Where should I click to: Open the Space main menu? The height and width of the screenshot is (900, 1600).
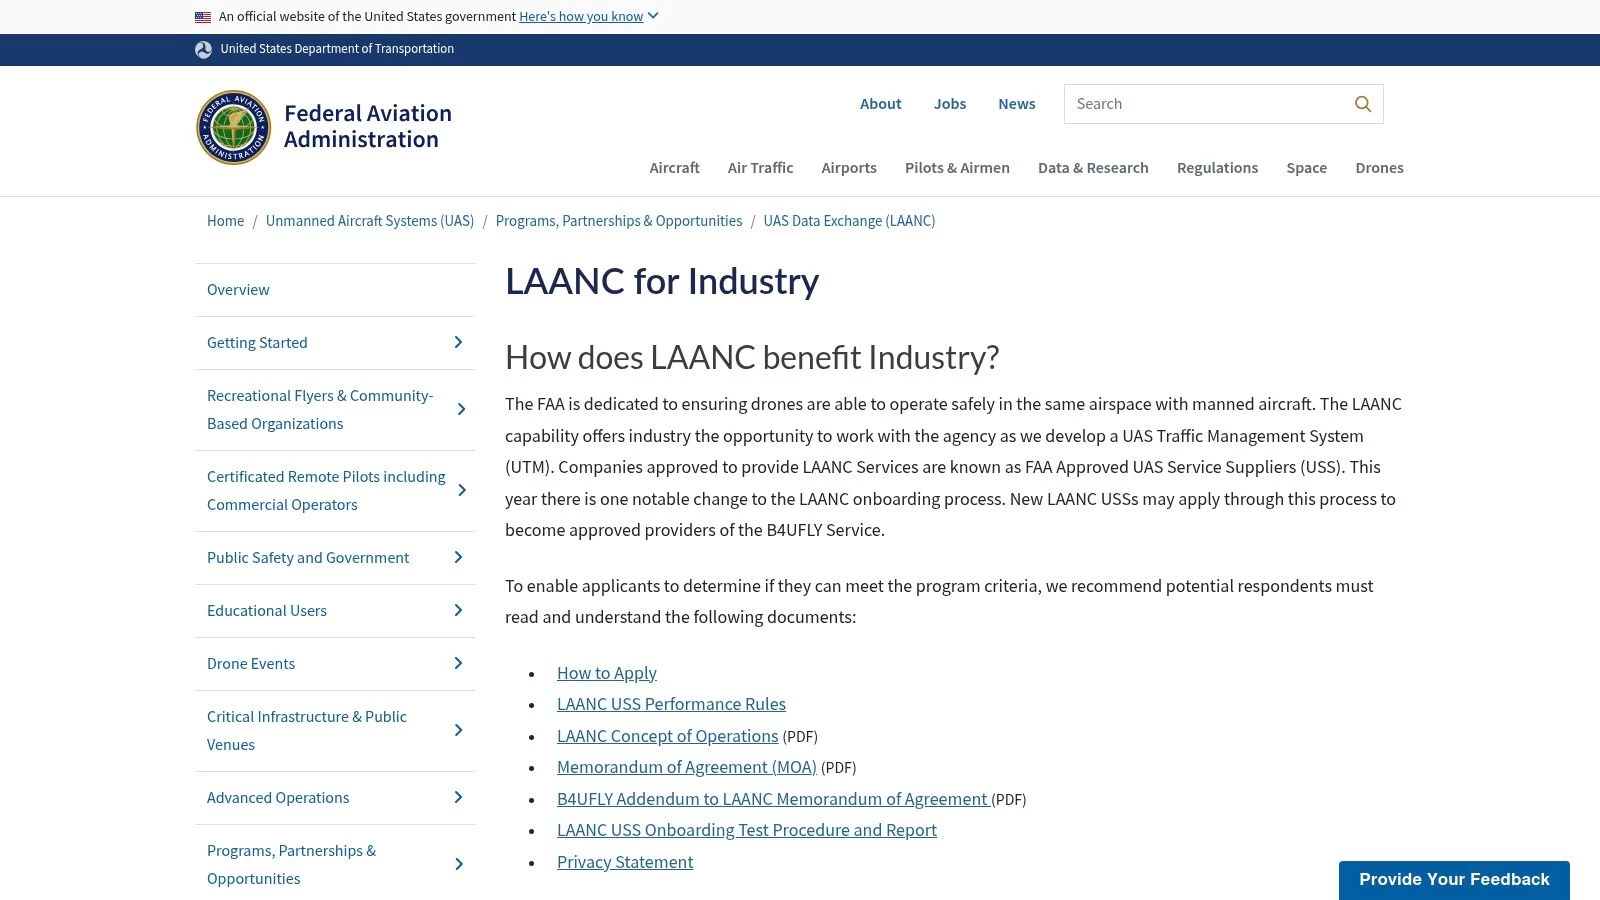pyautogui.click(x=1306, y=168)
